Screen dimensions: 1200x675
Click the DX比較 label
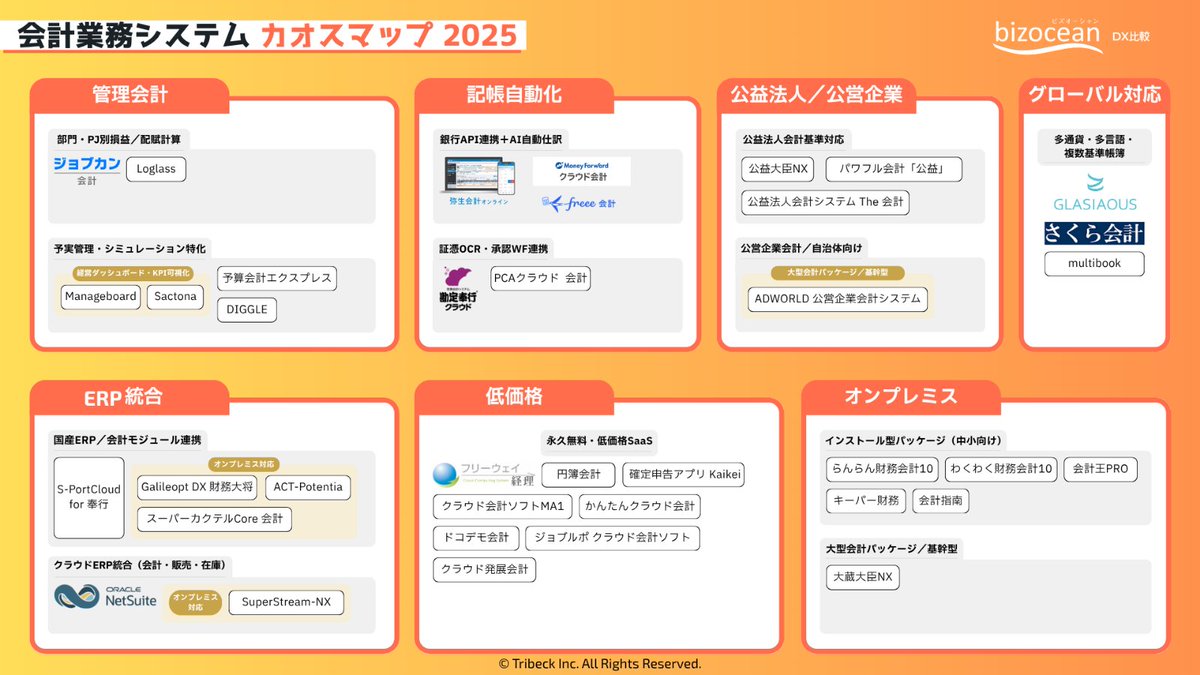coord(1131,37)
